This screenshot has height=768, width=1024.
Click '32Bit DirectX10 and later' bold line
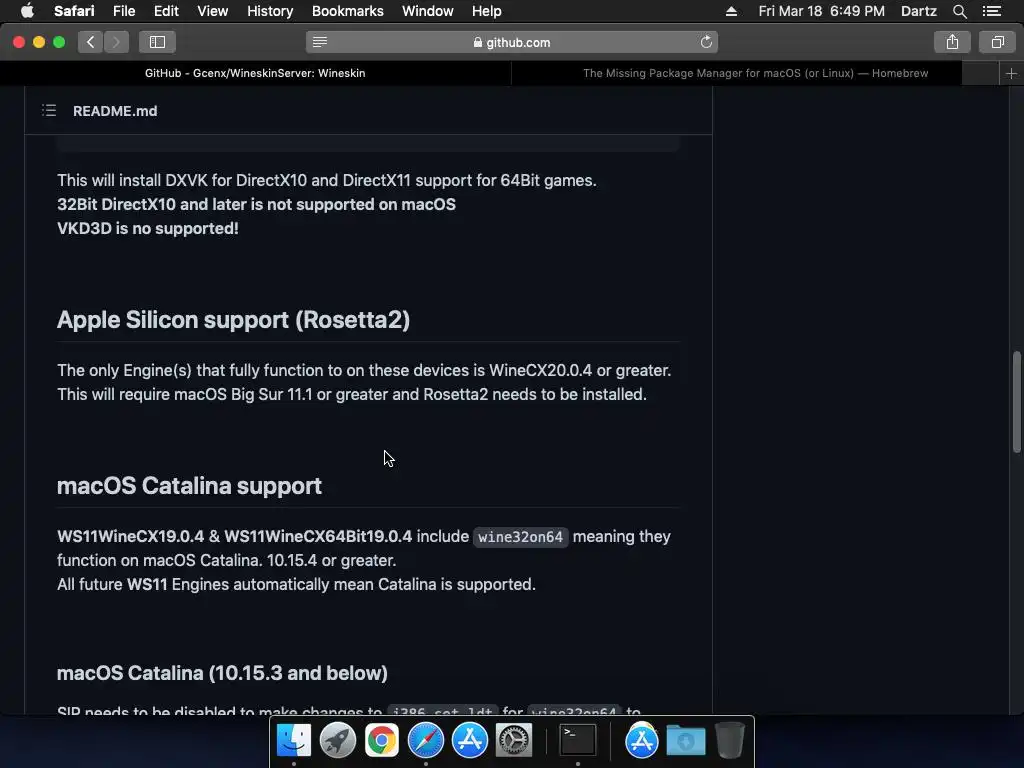(256, 204)
